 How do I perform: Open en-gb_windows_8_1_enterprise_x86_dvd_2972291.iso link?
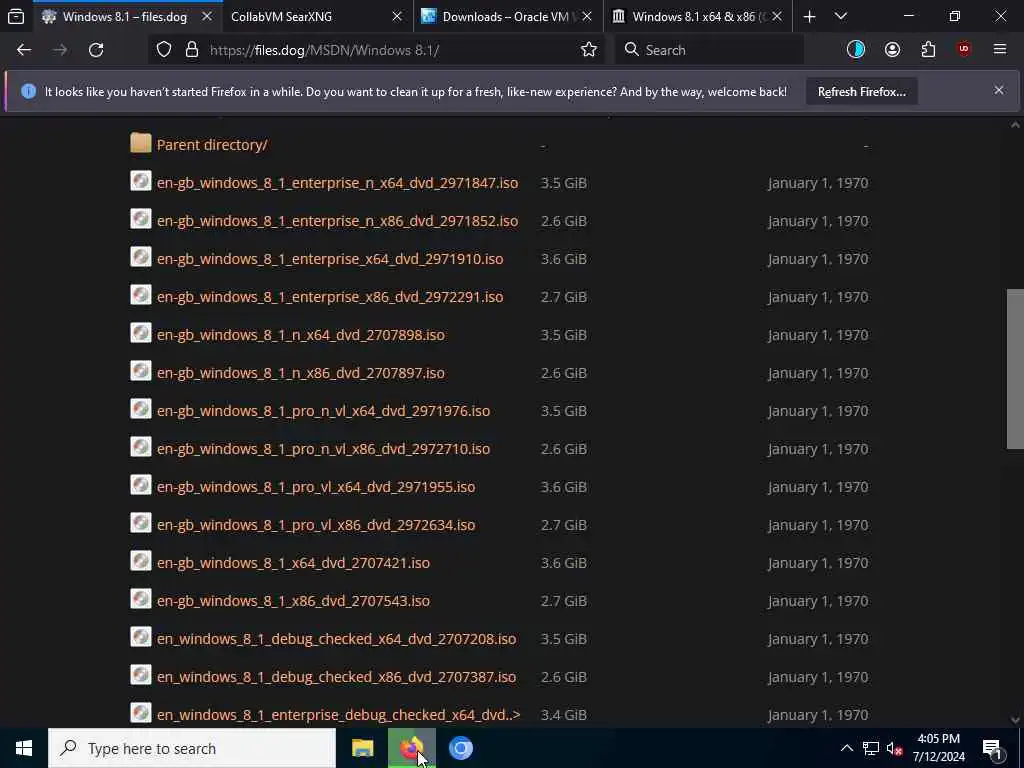[x=330, y=296]
